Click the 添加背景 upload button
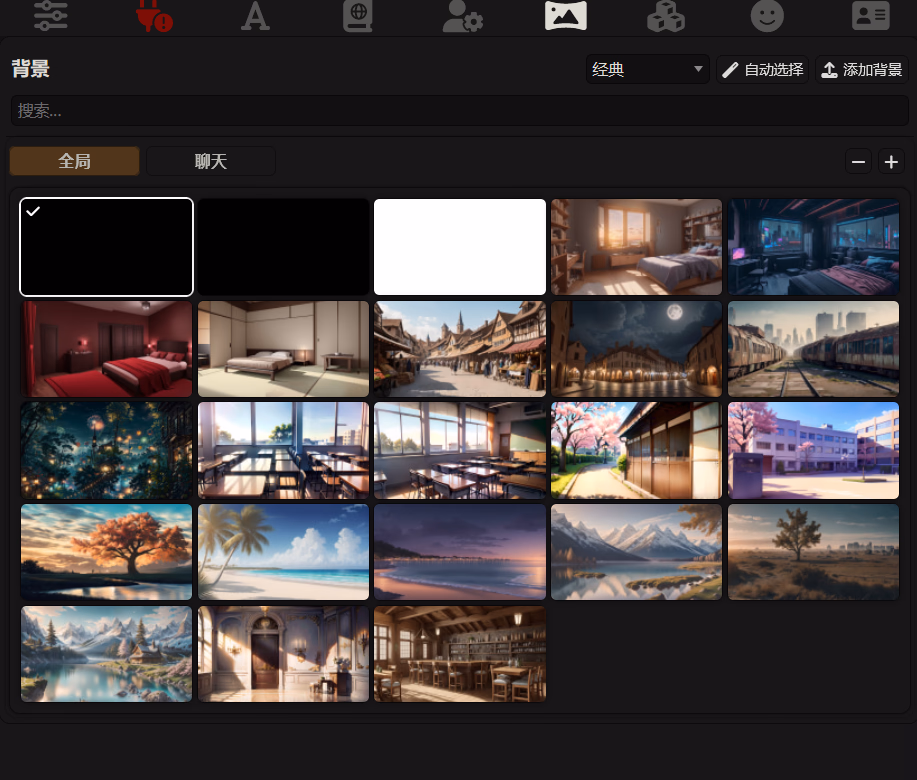 coord(862,69)
